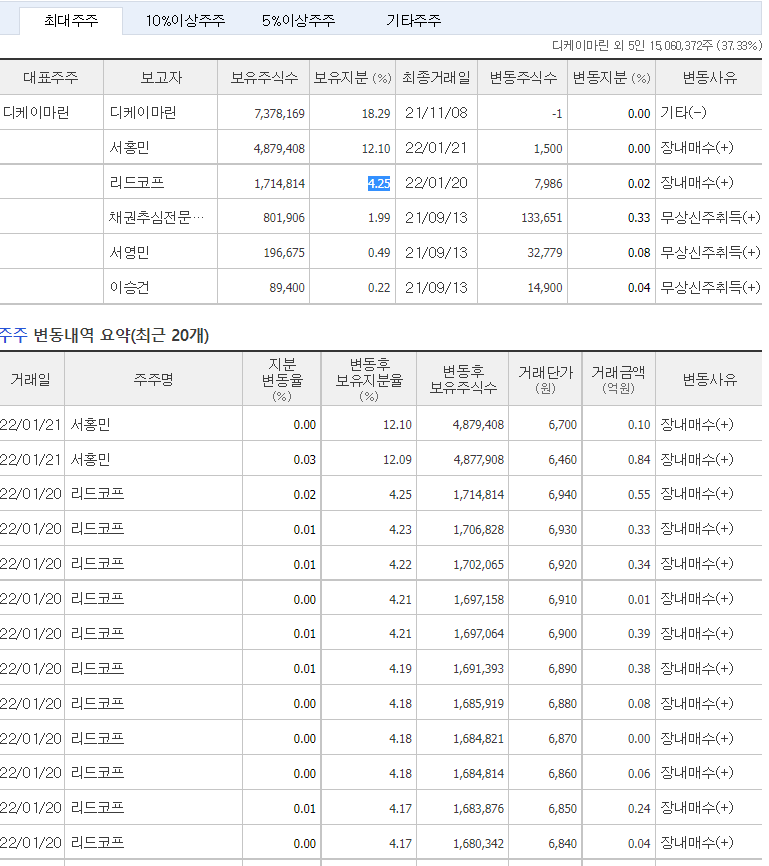Click the 거래금액 (억원) column header
This screenshot has width=769, height=866.
click(x=618, y=379)
